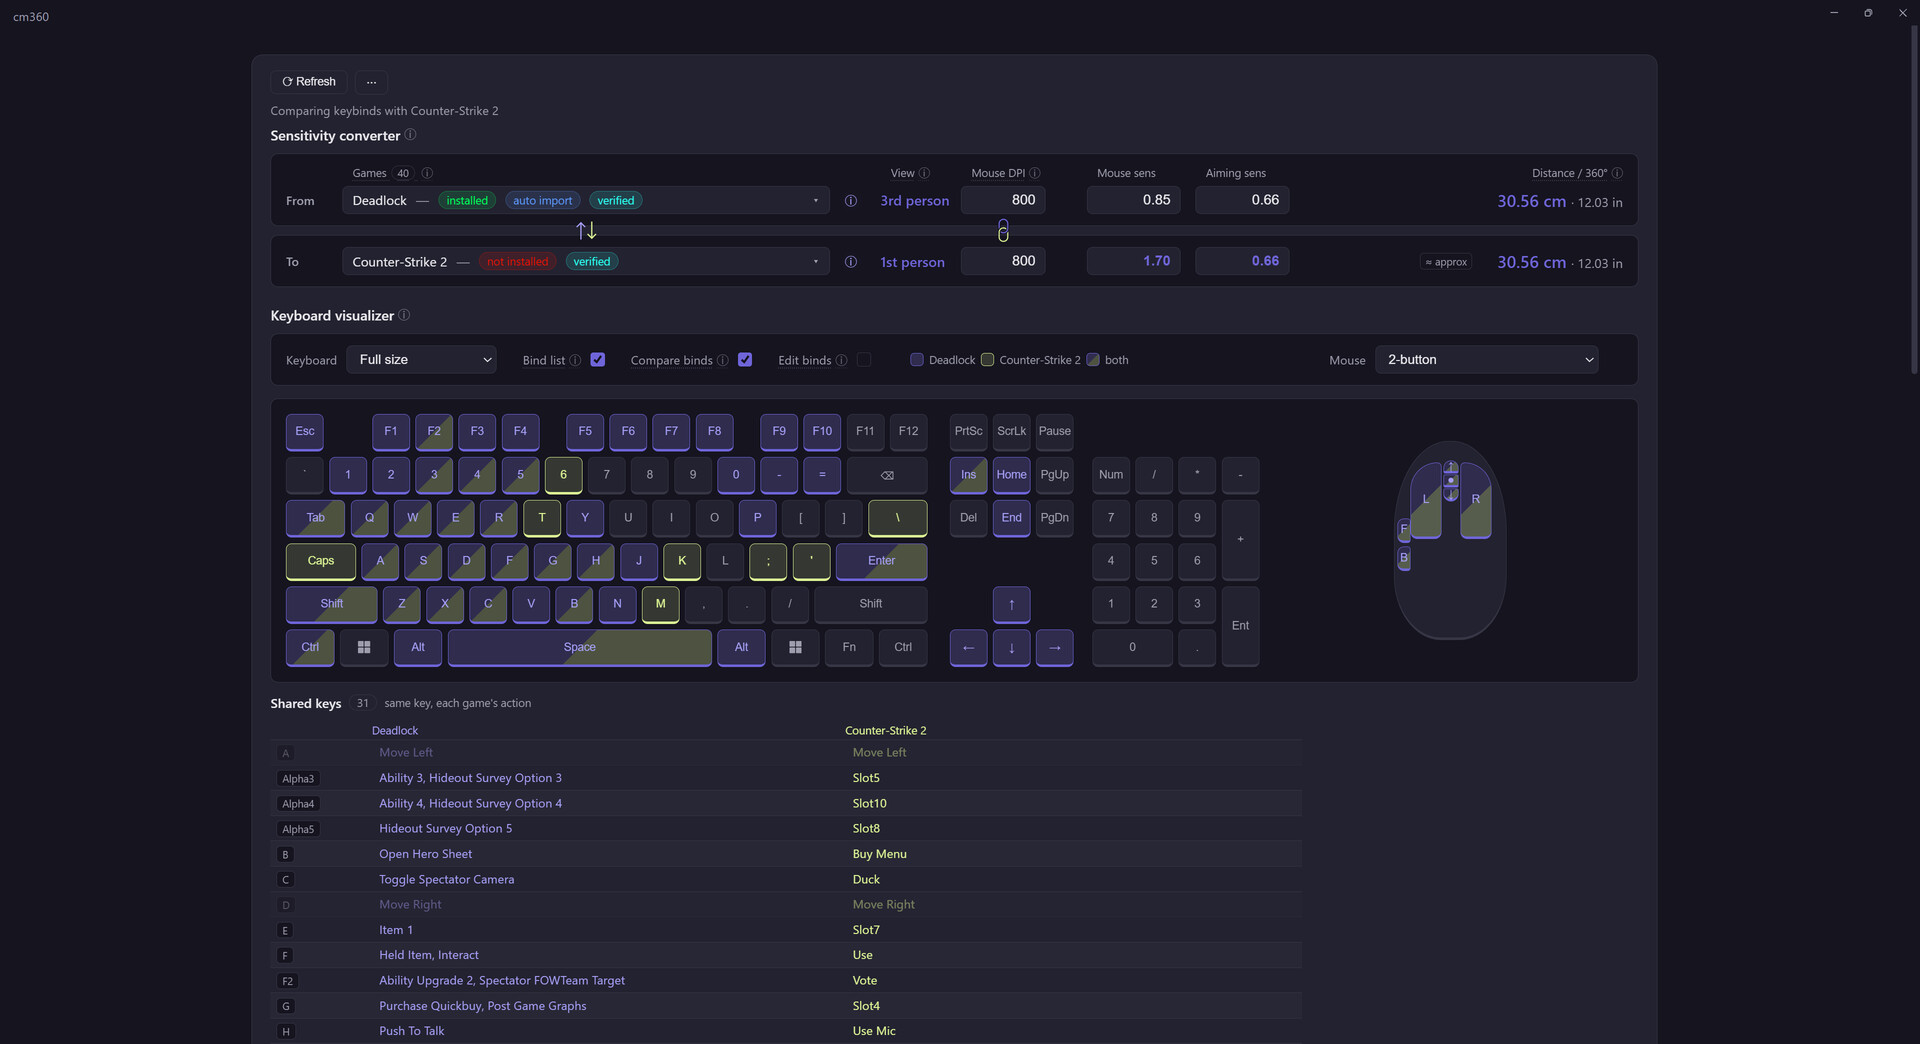Click the info icon after Deadlock game dropdown
1920x1044 pixels.
850,201
